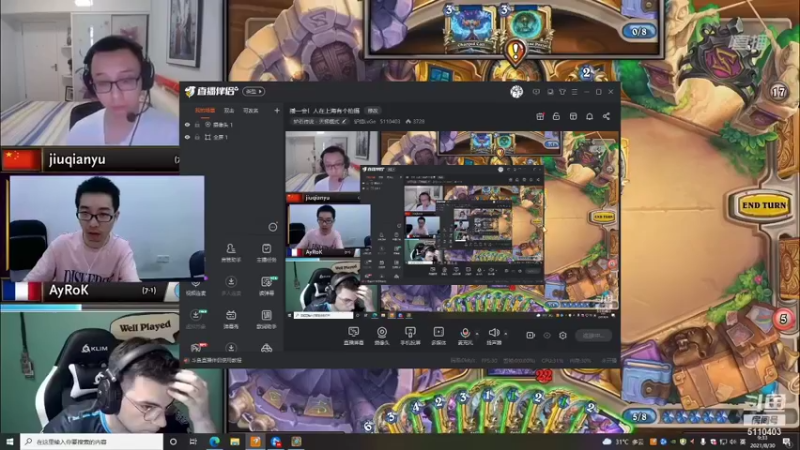Click the circular icon above tools grid
Image resolution: width=800 pixels, height=450 pixels.
click(273, 227)
